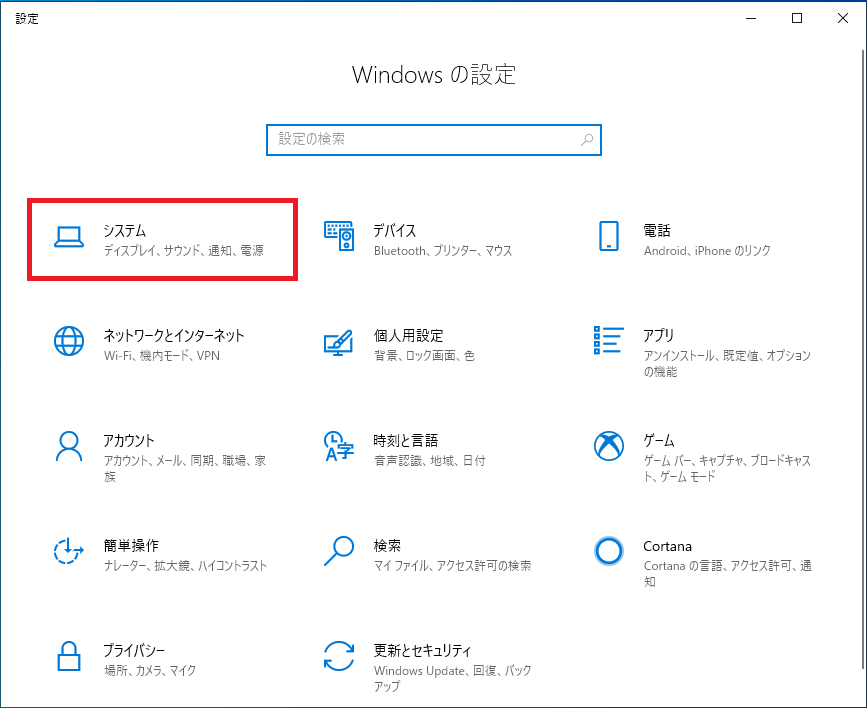Click the magnifier icon inside the search box
The width and height of the screenshot is (867, 708).
(587, 140)
